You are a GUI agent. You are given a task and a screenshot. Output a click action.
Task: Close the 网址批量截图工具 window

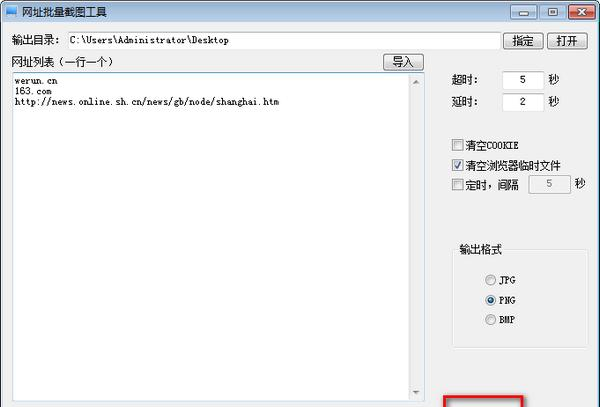(582, 12)
